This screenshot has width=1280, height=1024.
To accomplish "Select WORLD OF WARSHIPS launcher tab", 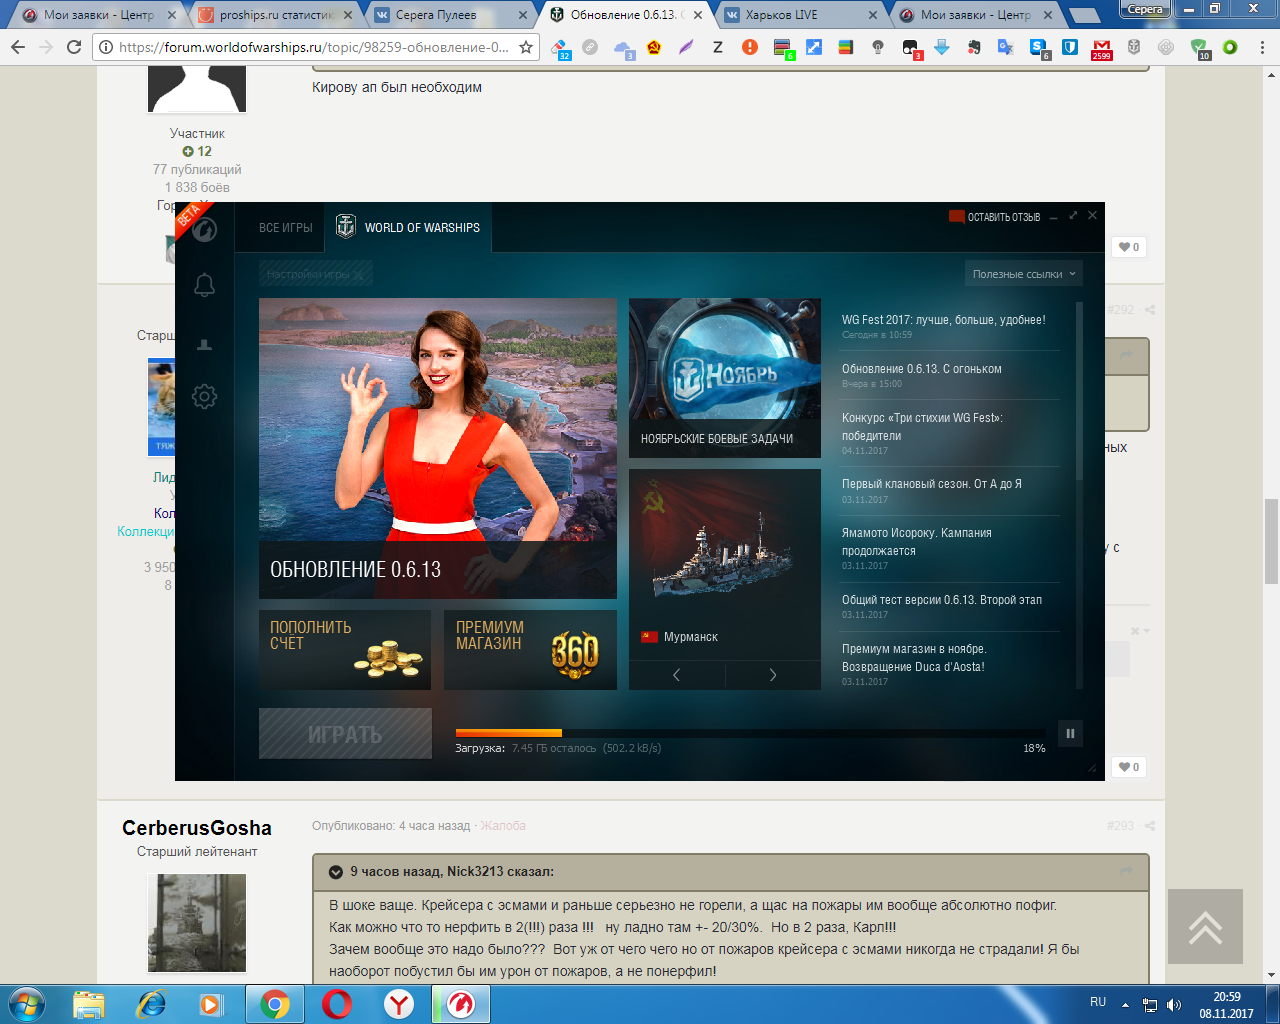I will (407, 227).
